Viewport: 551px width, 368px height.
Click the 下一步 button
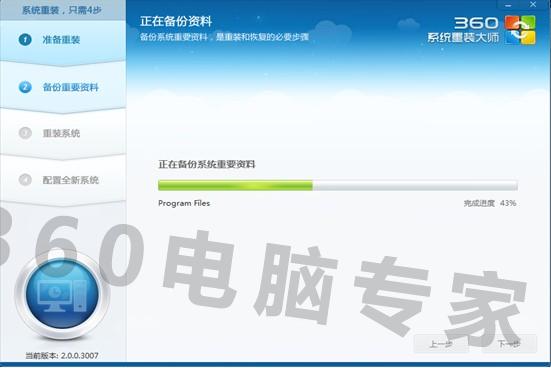[x=510, y=343]
